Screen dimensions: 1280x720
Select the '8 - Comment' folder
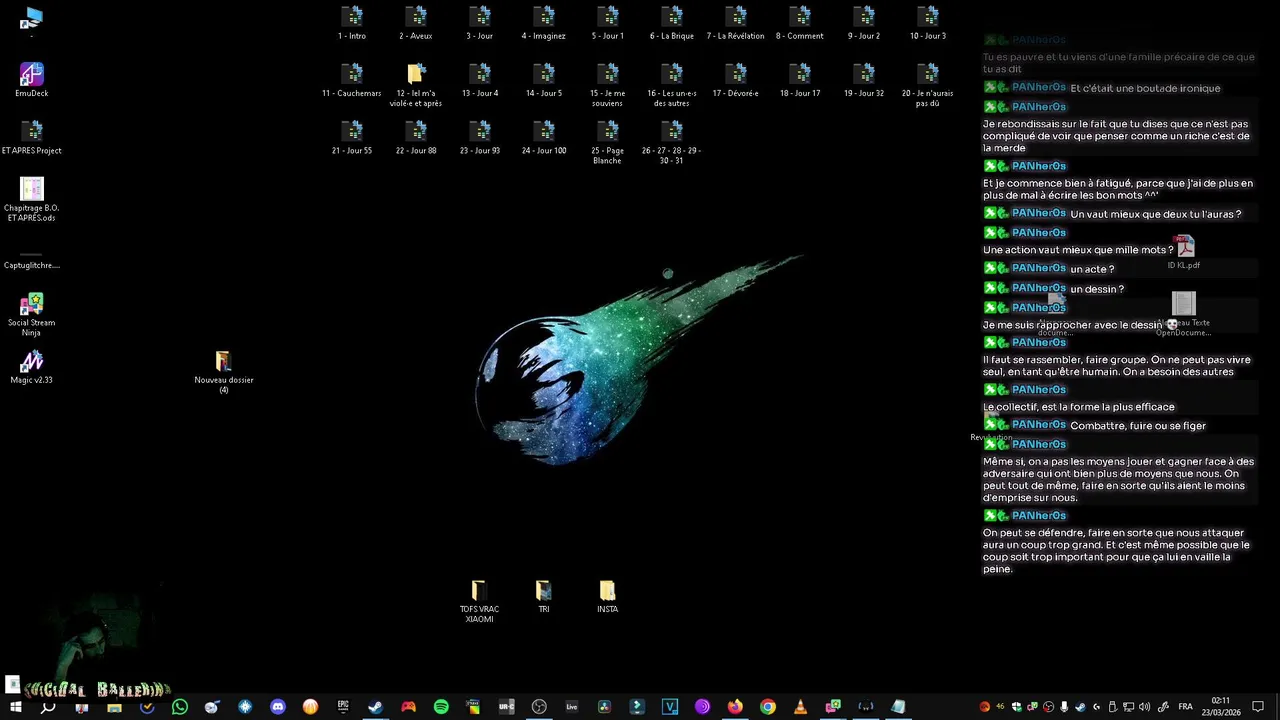click(x=800, y=23)
